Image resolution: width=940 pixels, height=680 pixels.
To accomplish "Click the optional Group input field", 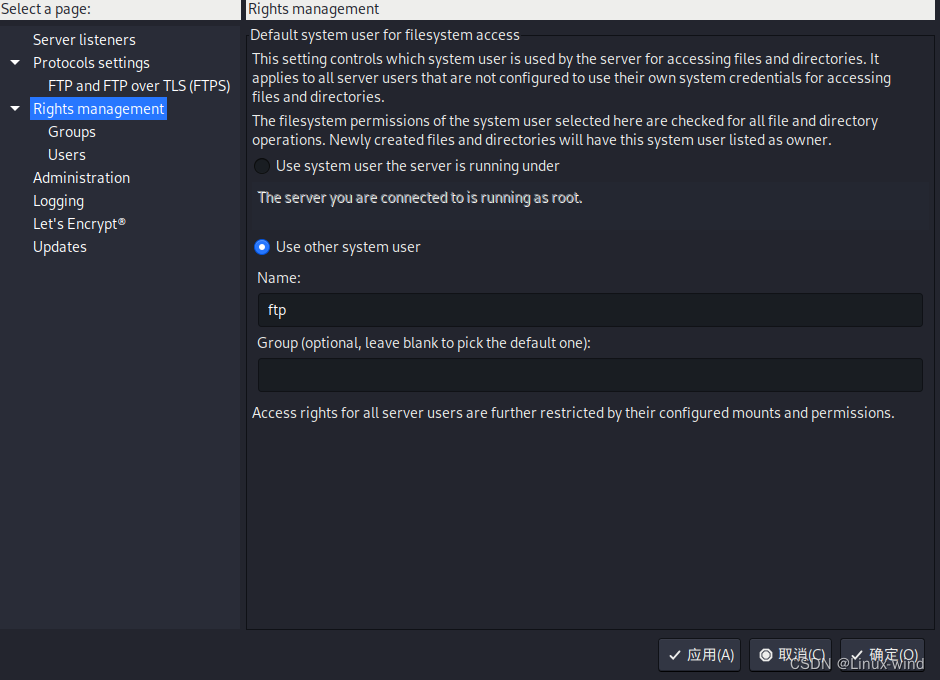I will pyautogui.click(x=590, y=375).
